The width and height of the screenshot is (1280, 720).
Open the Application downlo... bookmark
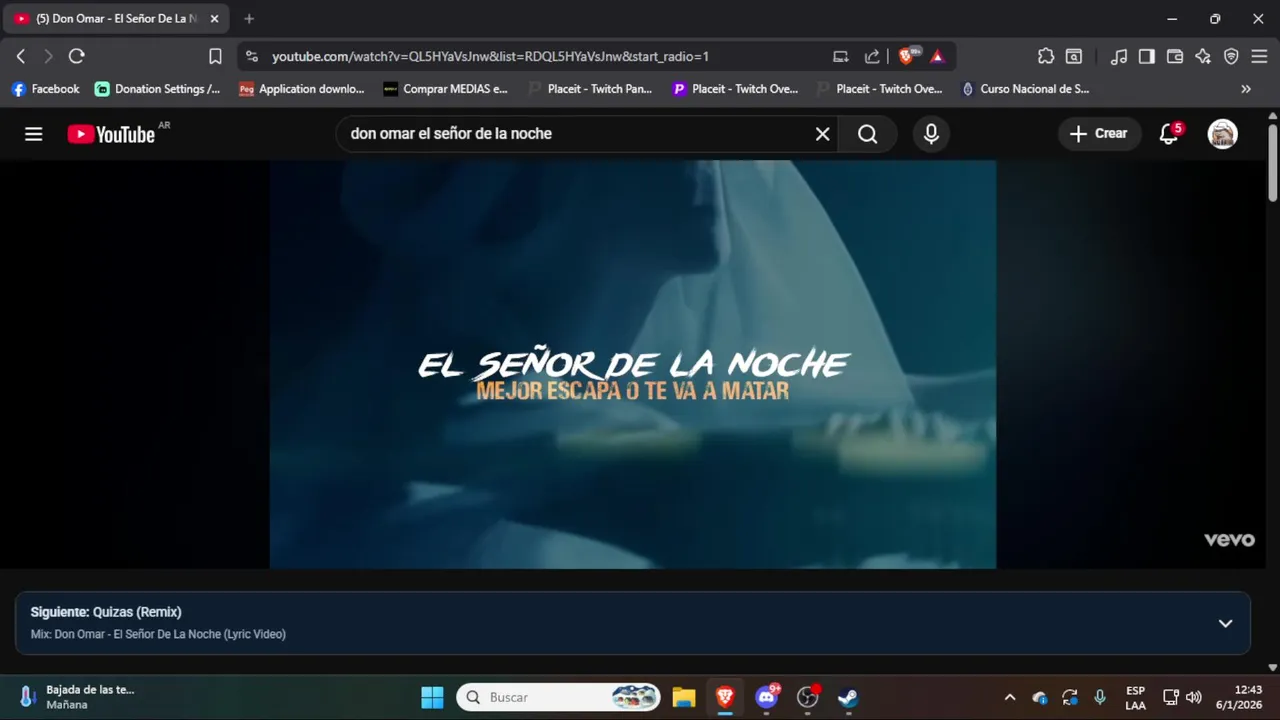302,89
